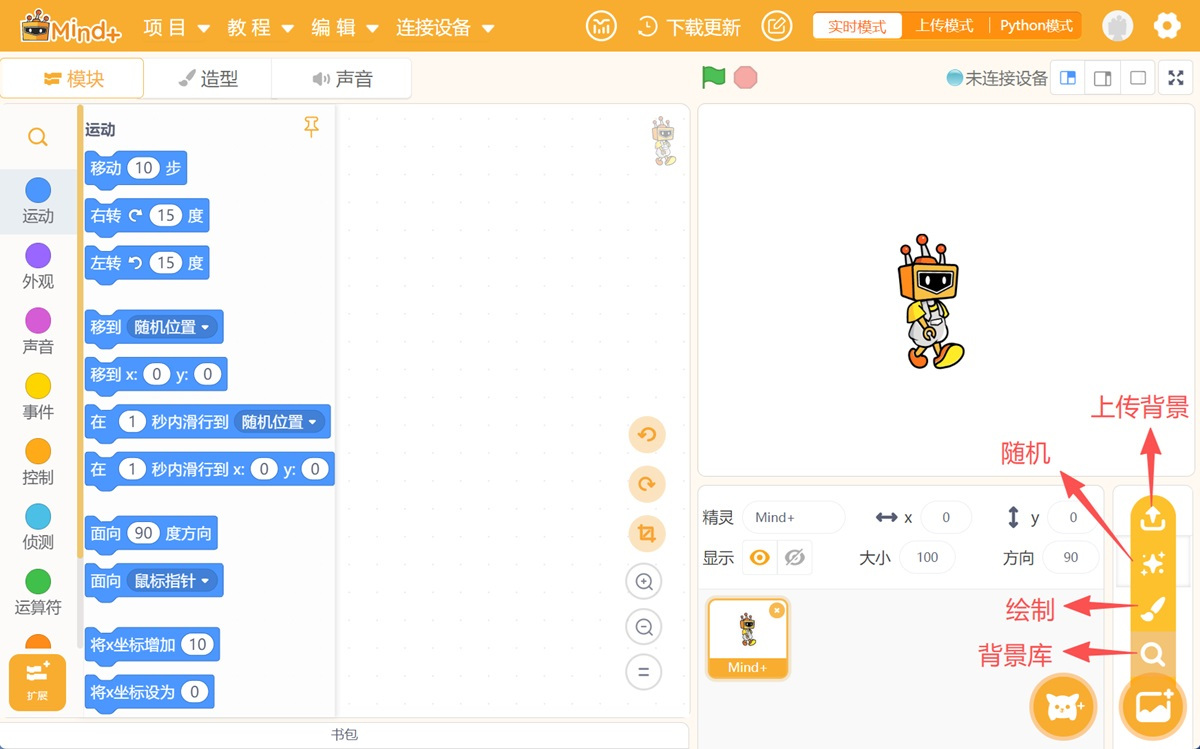Open the background library search icon
This screenshot has height=749, width=1200.
pyautogui.click(x=1152, y=655)
